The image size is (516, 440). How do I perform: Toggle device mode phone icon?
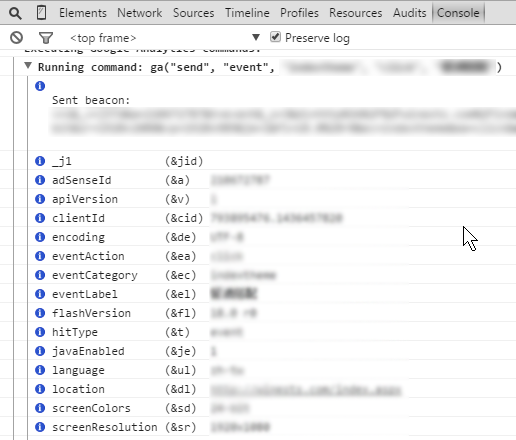pyautogui.click(x=42, y=13)
